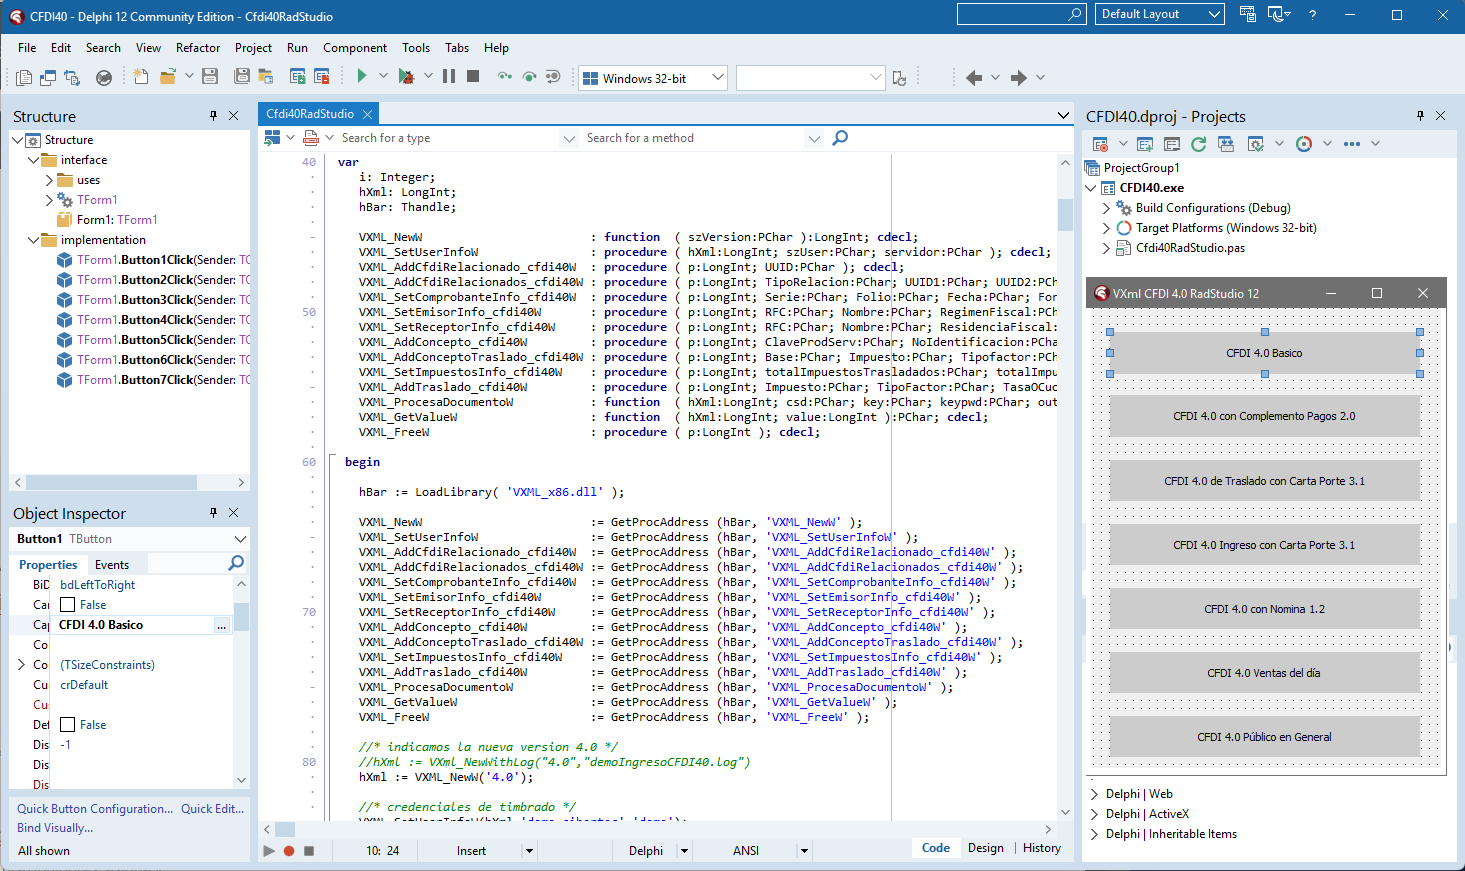Viewport: 1465px width, 871px height.
Task: Click the search magnifier in code editor
Action: coord(840,138)
